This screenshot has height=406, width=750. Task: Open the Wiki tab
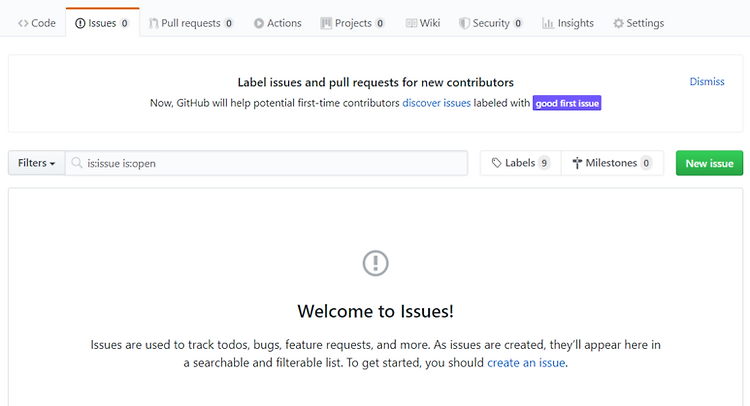pos(423,23)
